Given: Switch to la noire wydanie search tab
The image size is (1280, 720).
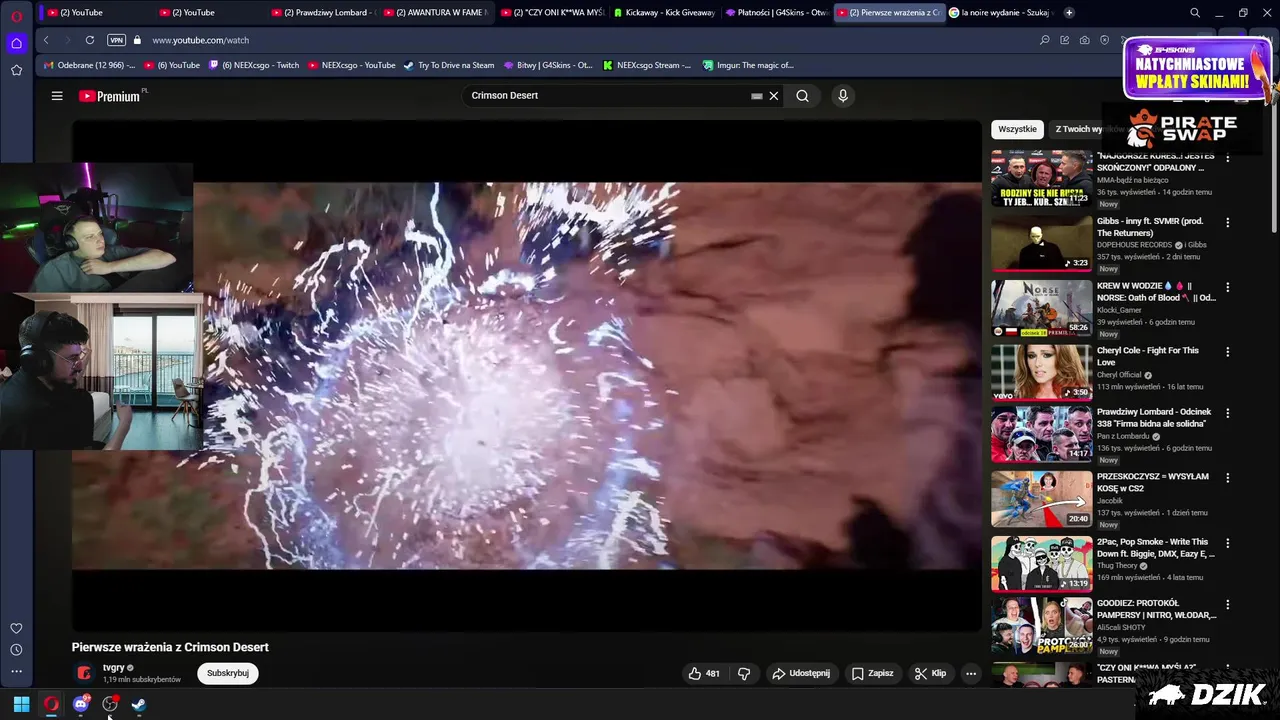Looking at the screenshot, I should (x=1001, y=12).
